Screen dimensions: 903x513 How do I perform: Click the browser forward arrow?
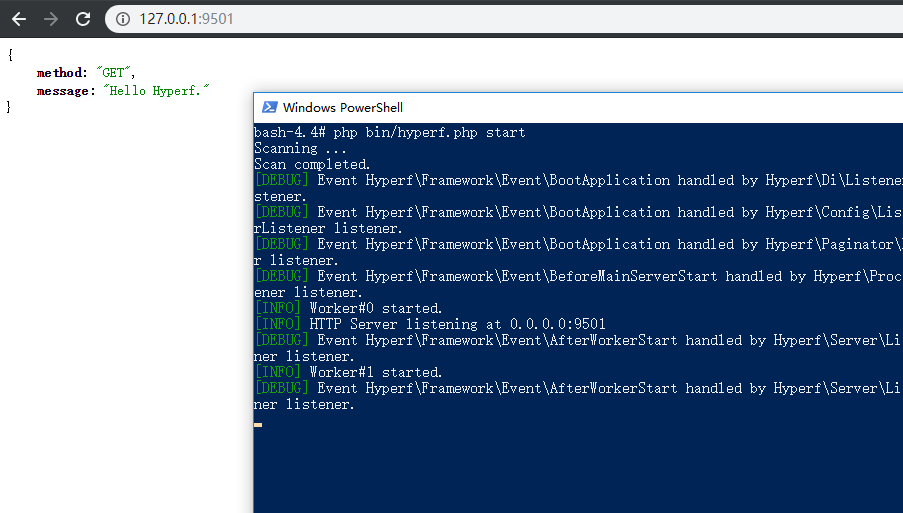point(51,19)
